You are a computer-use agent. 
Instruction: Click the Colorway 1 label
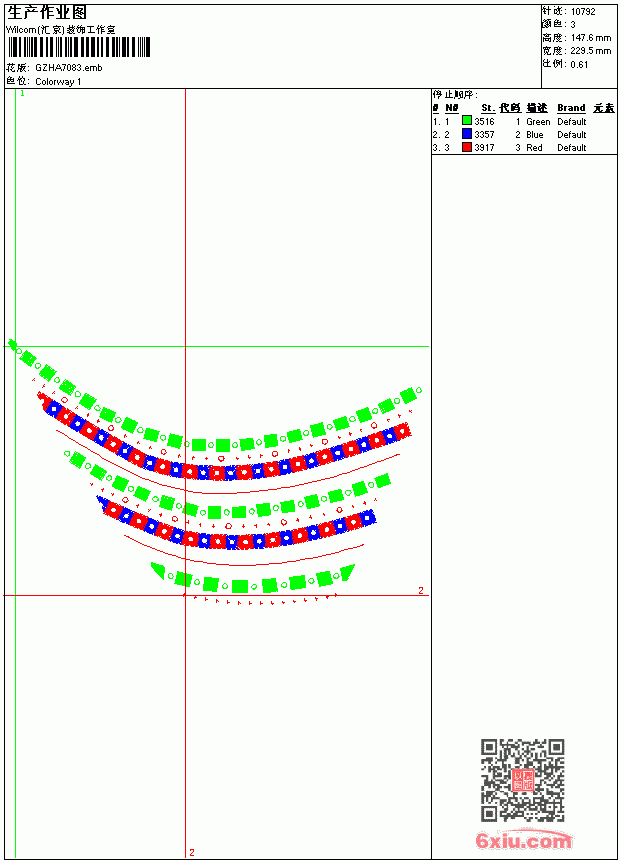58,82
